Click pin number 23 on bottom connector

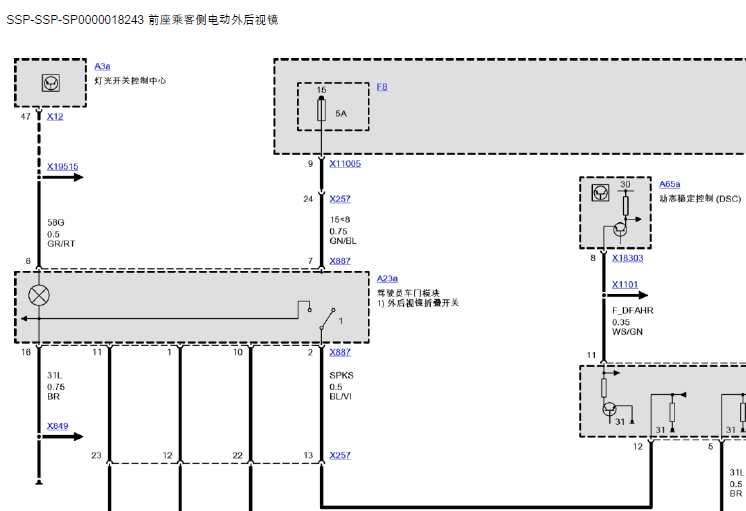tap(97, 455)
